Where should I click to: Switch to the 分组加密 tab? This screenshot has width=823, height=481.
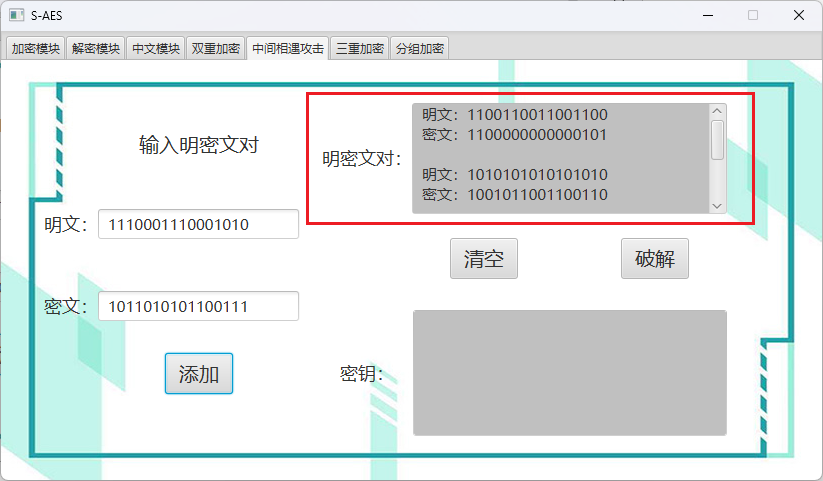point(420,48)
